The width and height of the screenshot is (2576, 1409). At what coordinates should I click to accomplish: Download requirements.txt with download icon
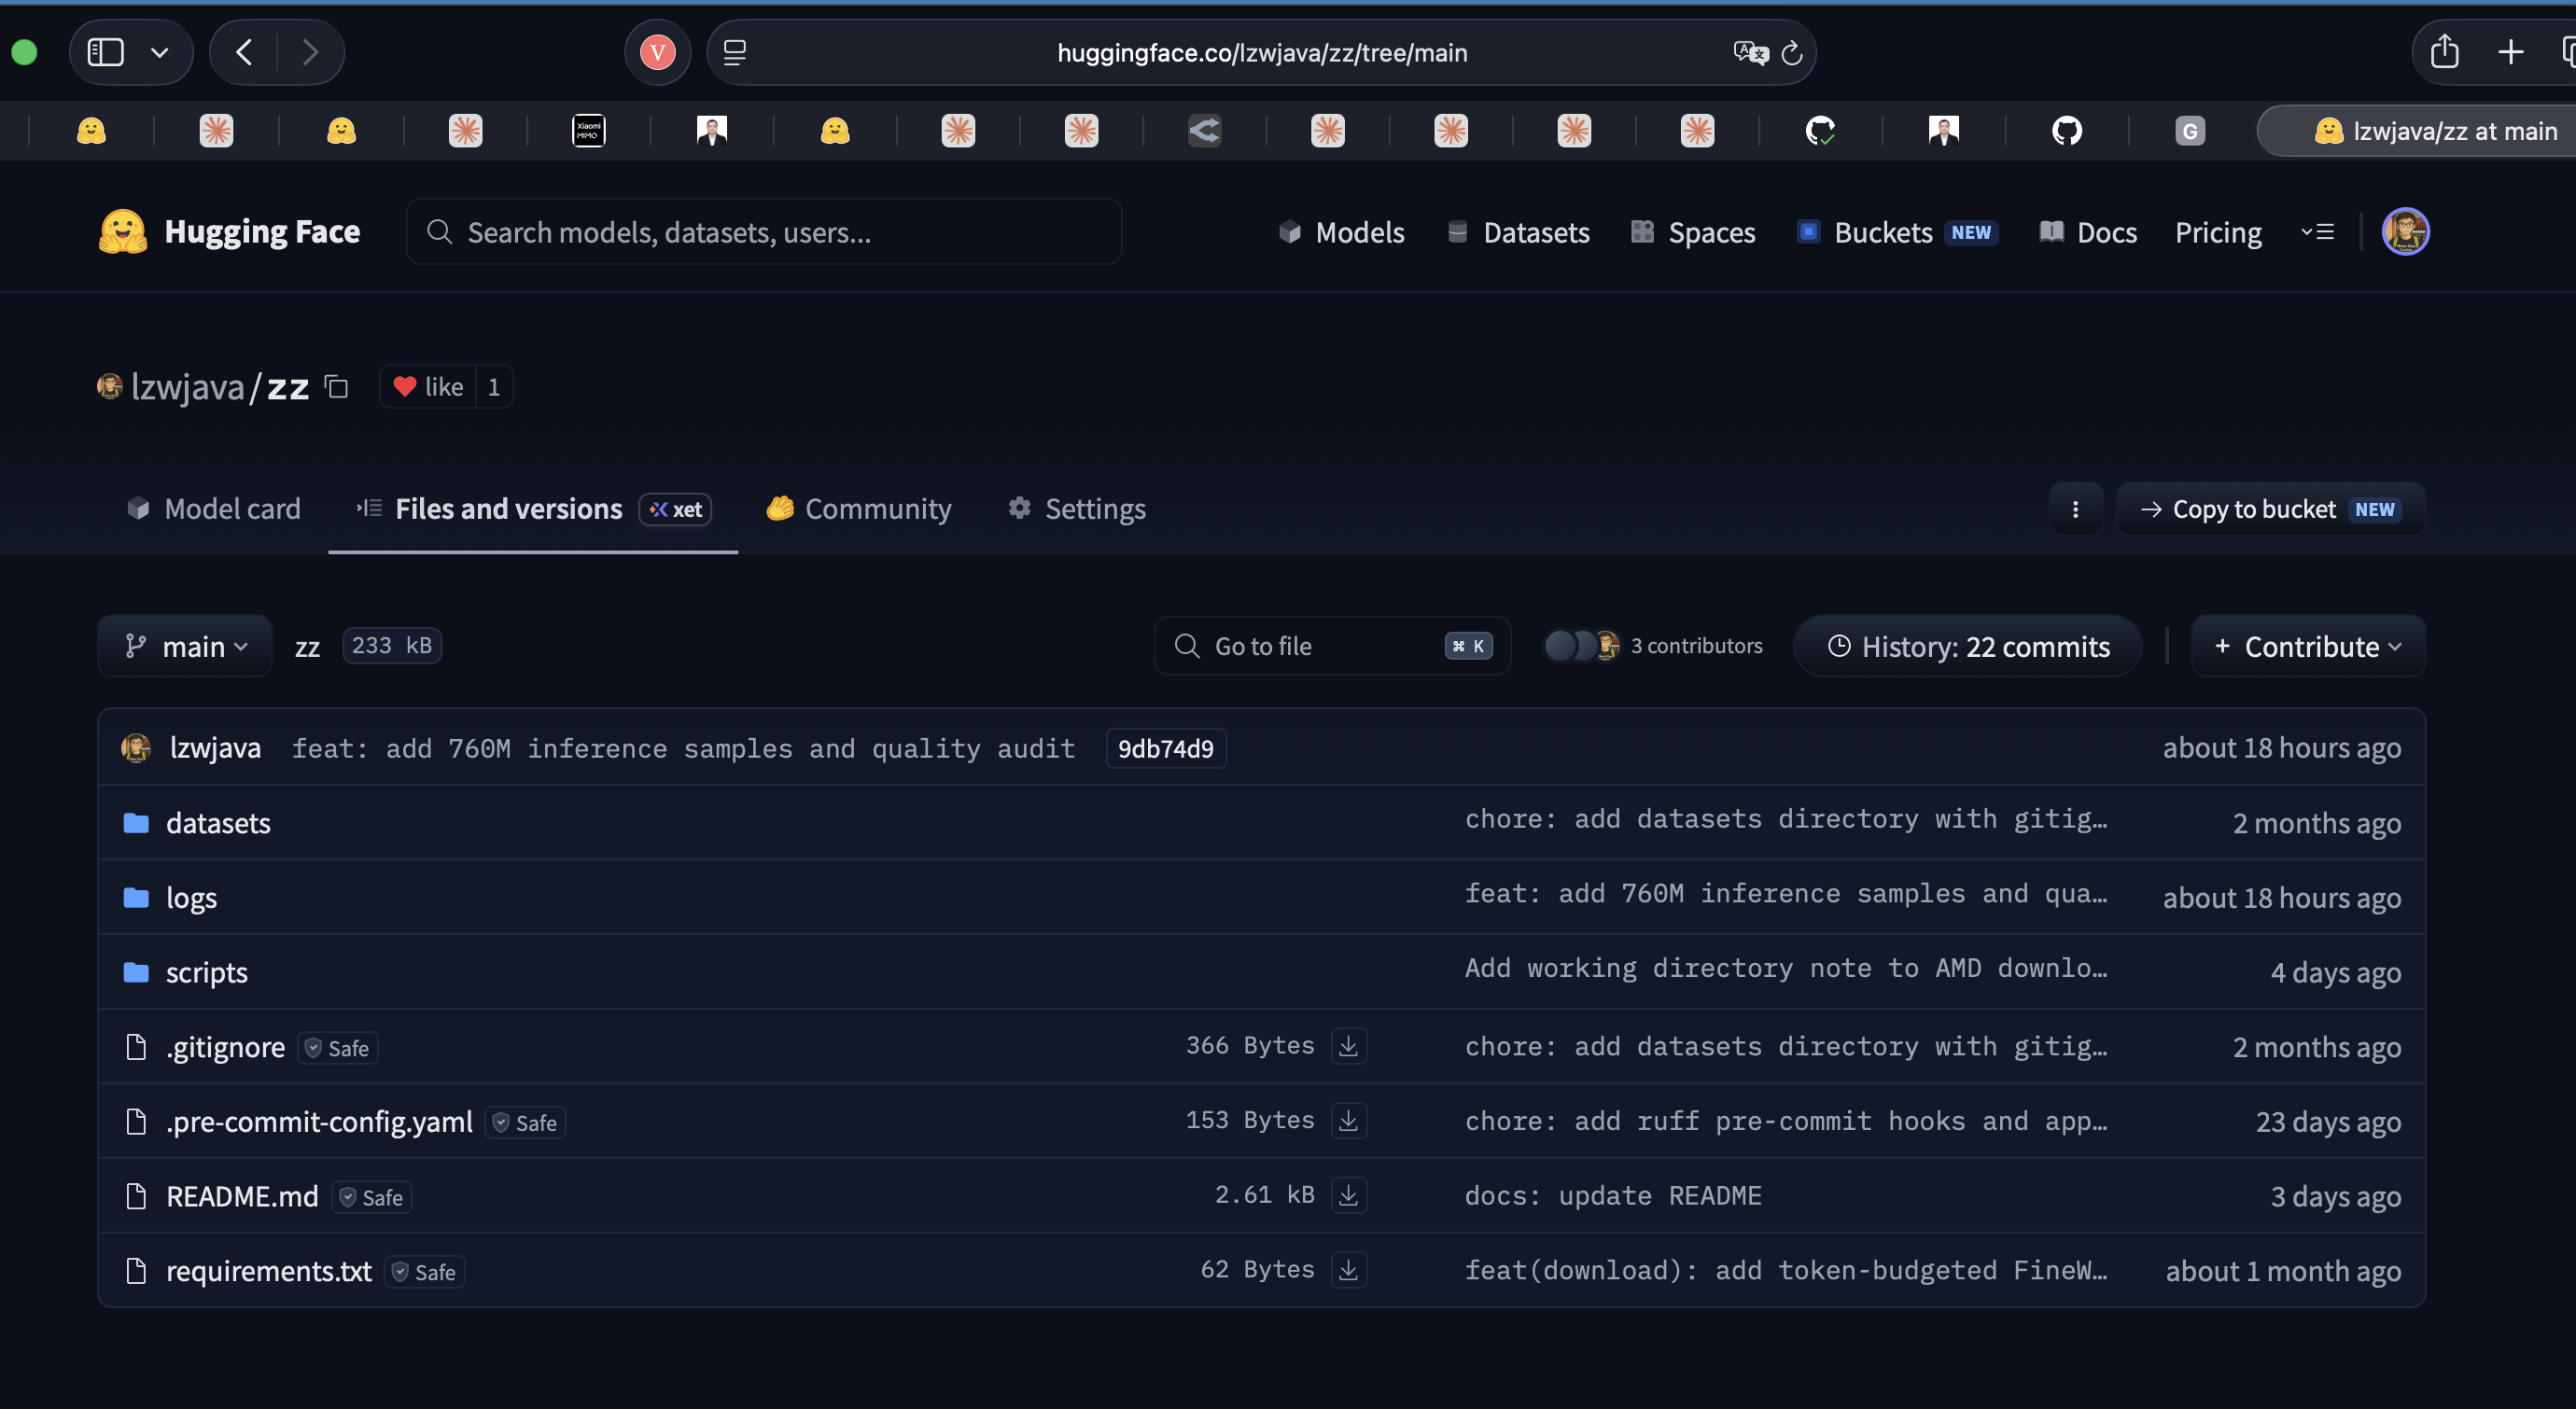tap(1348, 1270)
